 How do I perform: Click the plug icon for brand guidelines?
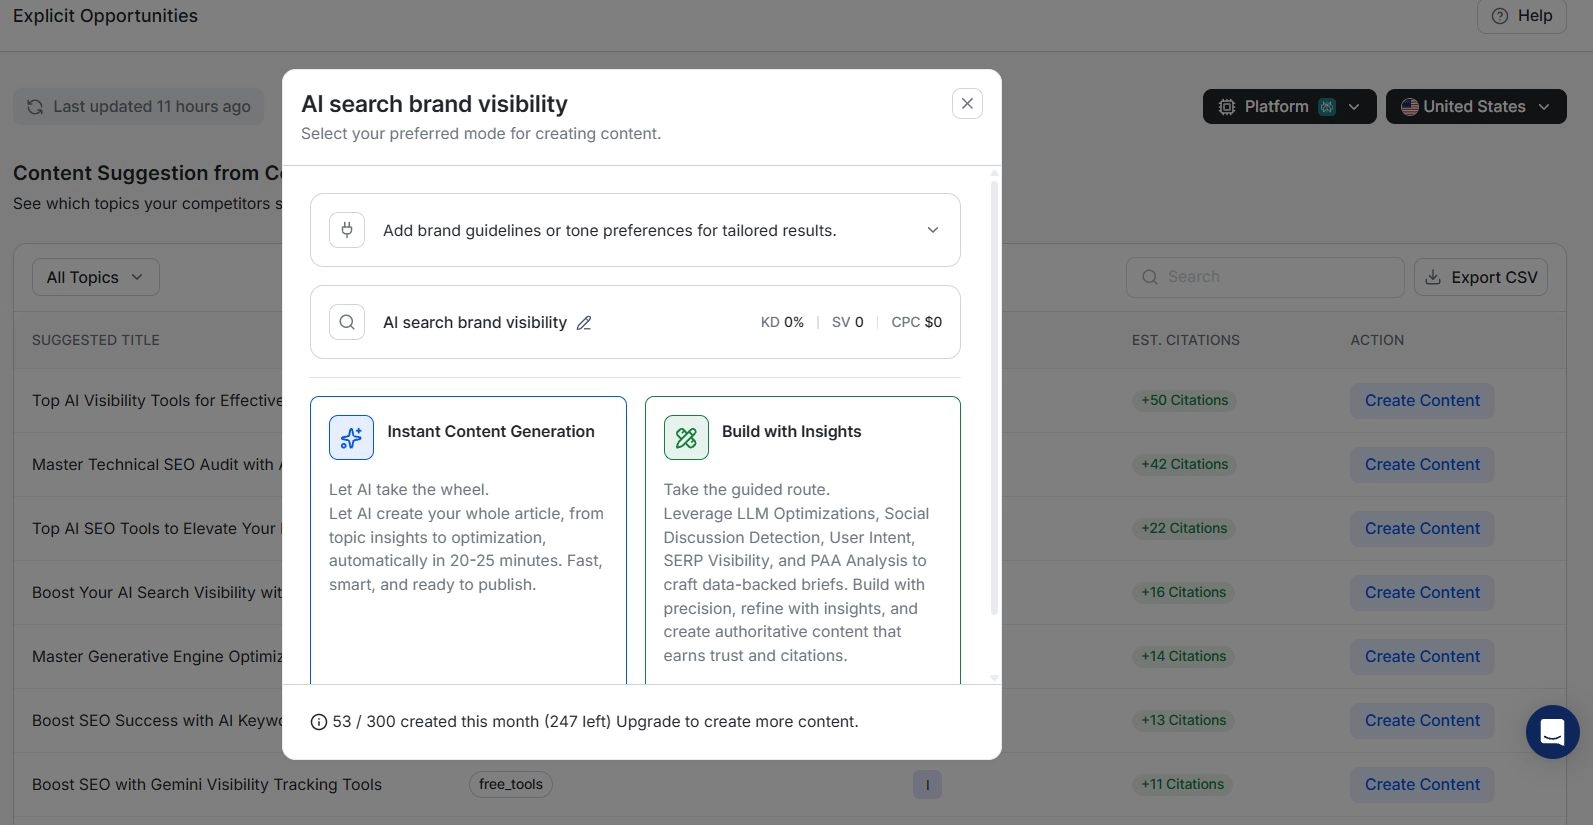(347, 230)
